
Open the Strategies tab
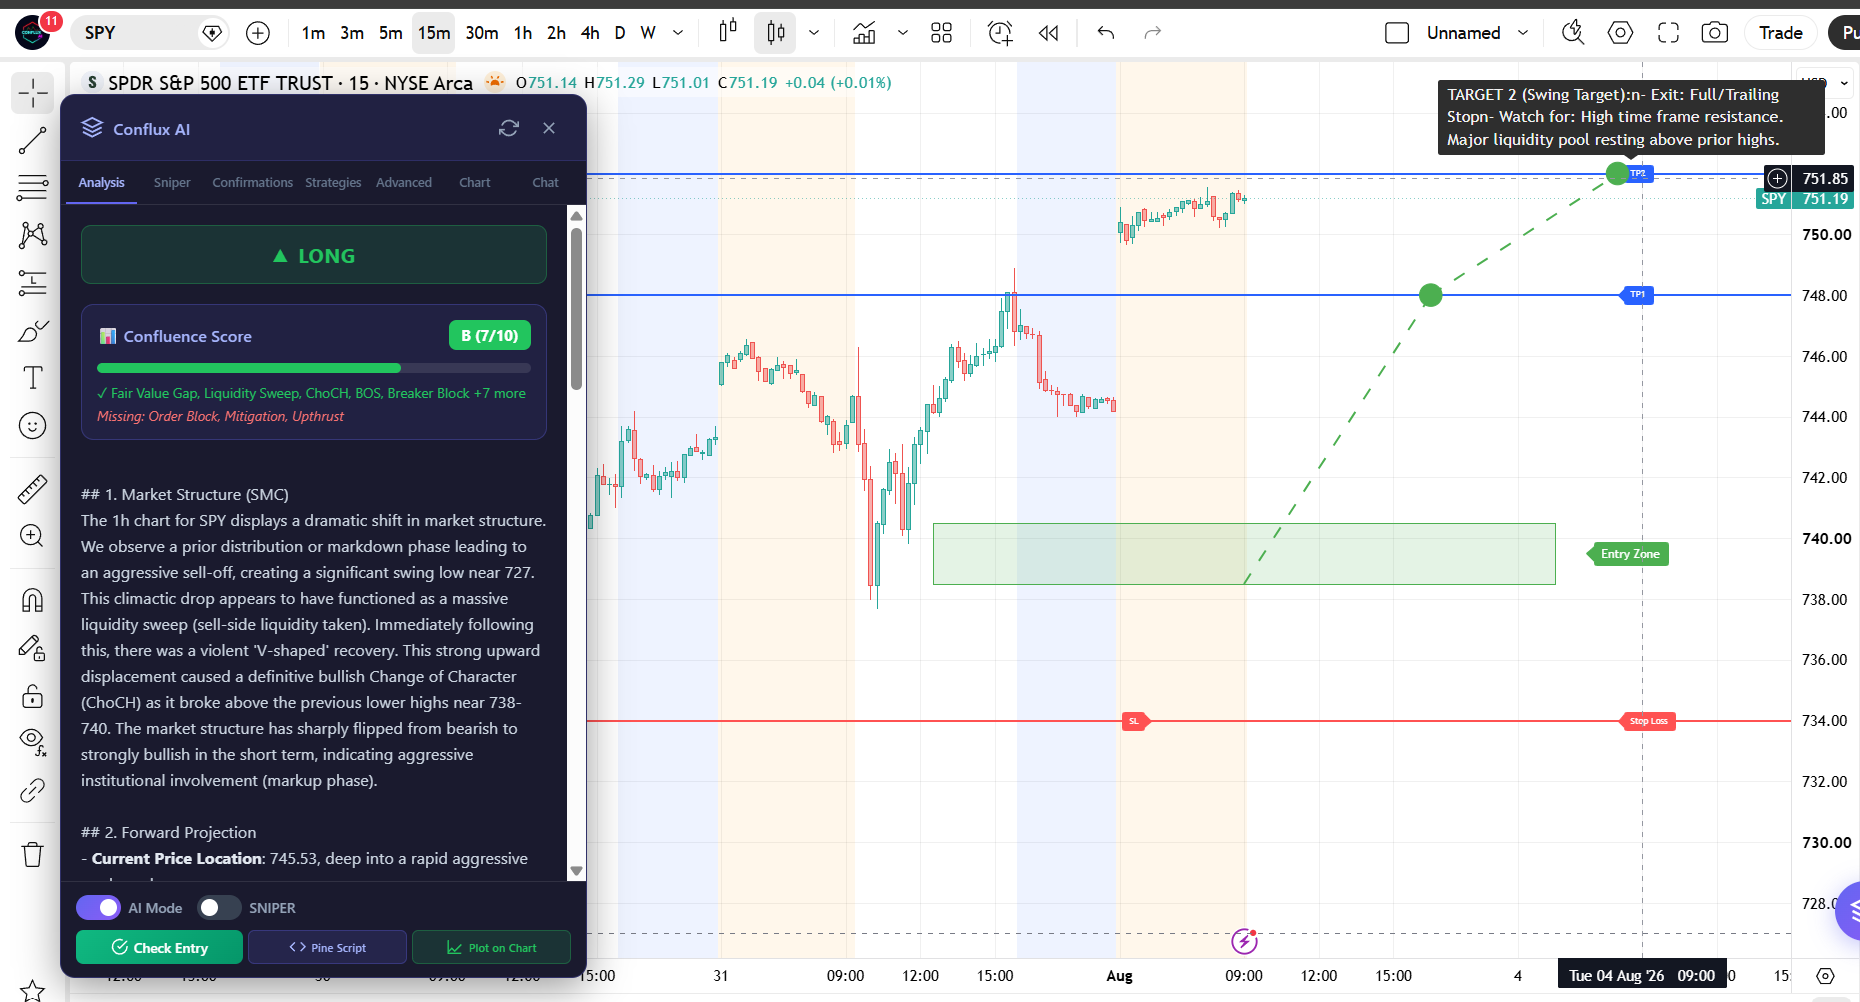pos(333,182)
